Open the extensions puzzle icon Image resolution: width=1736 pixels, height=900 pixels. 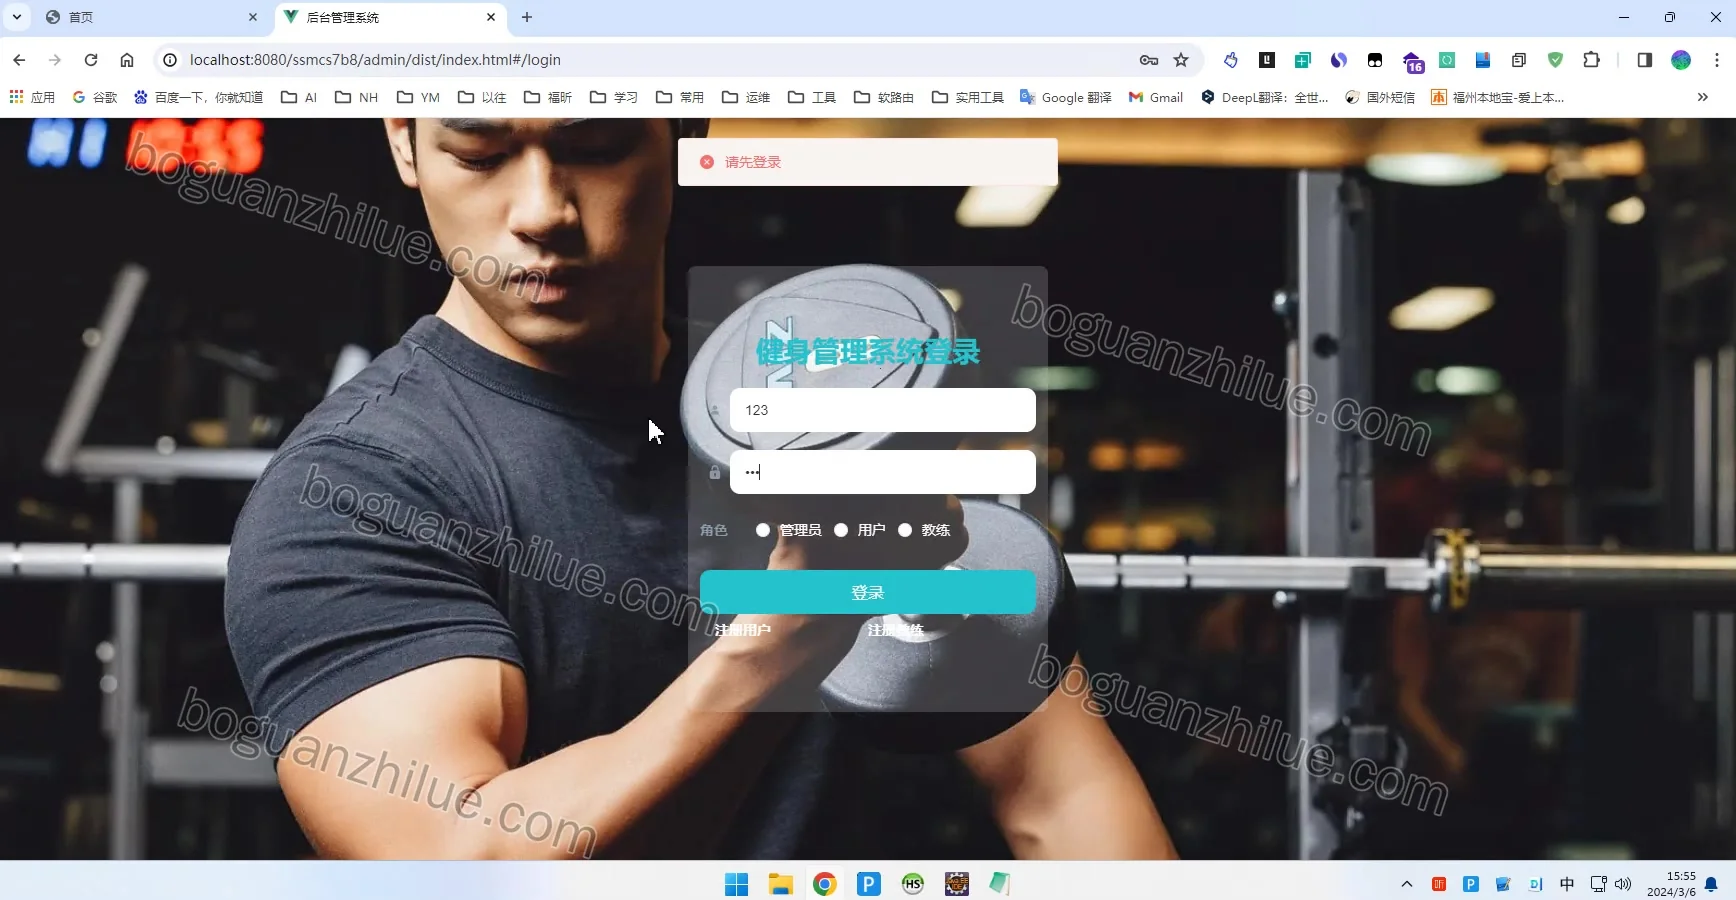(1591, 60)
